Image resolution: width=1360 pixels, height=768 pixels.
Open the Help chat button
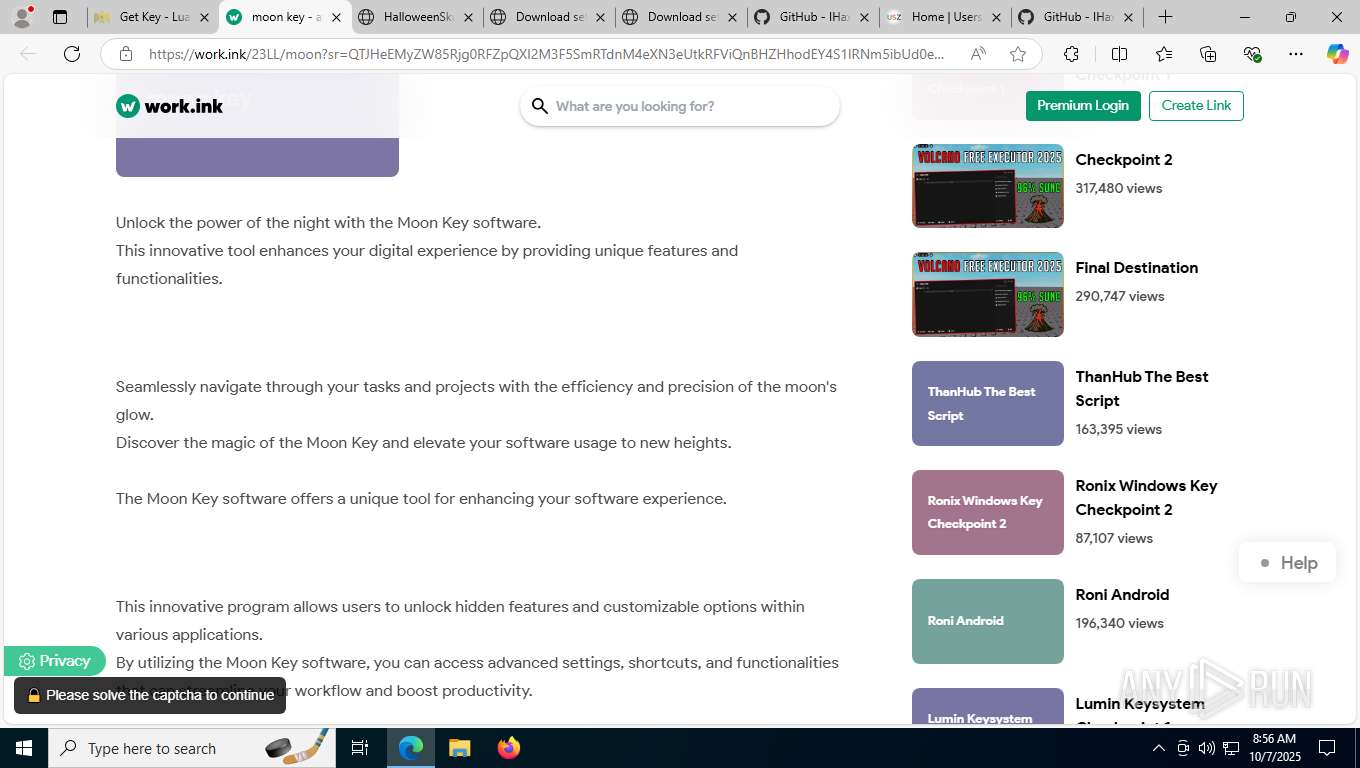[1287, 563]
